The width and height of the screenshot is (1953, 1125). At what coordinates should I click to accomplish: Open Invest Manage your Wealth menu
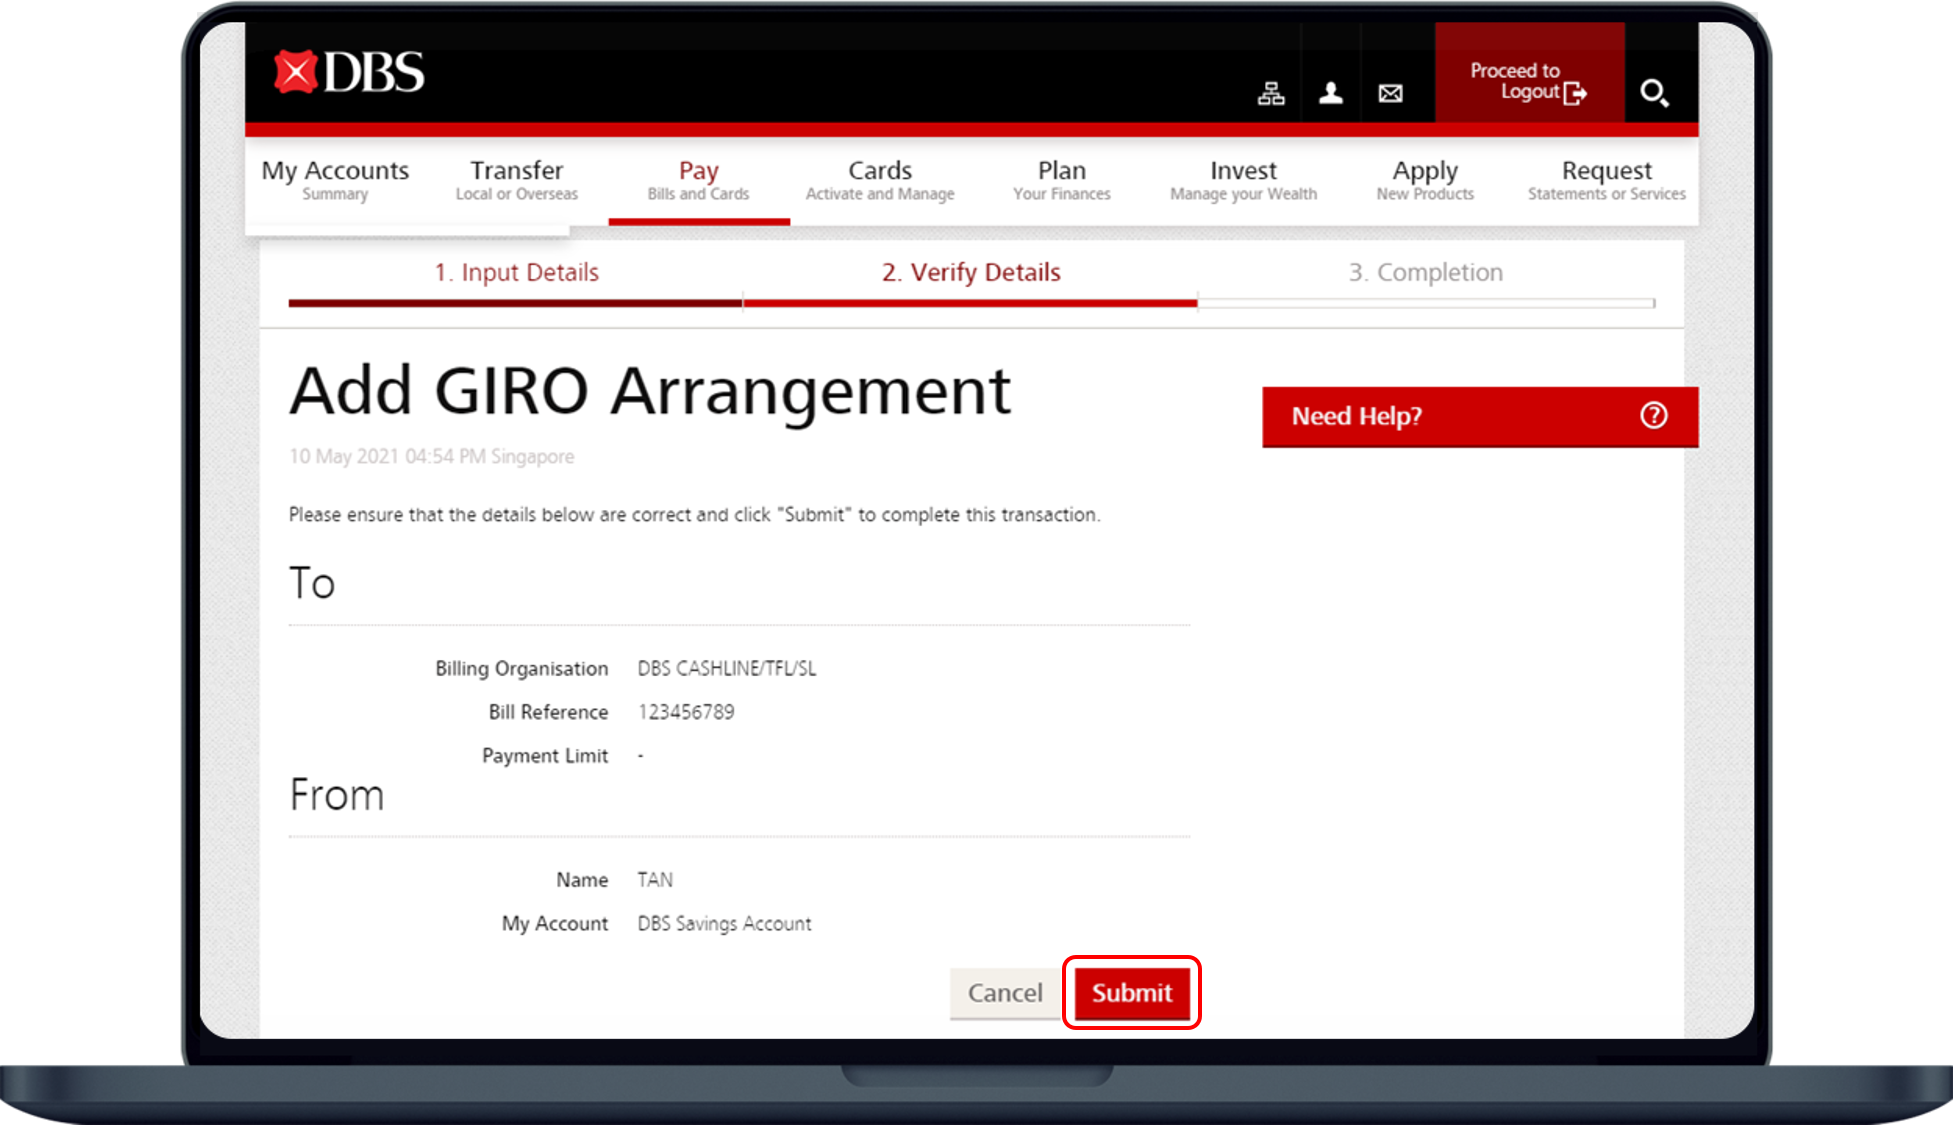click(x=1243, y=180)
